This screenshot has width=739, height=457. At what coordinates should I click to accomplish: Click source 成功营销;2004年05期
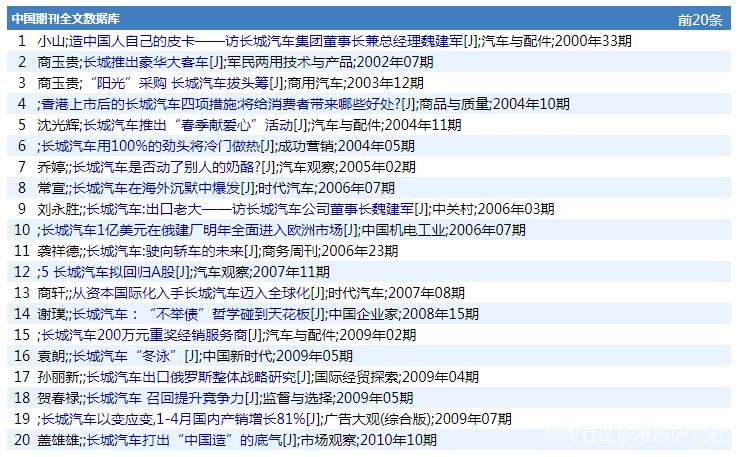346,146
